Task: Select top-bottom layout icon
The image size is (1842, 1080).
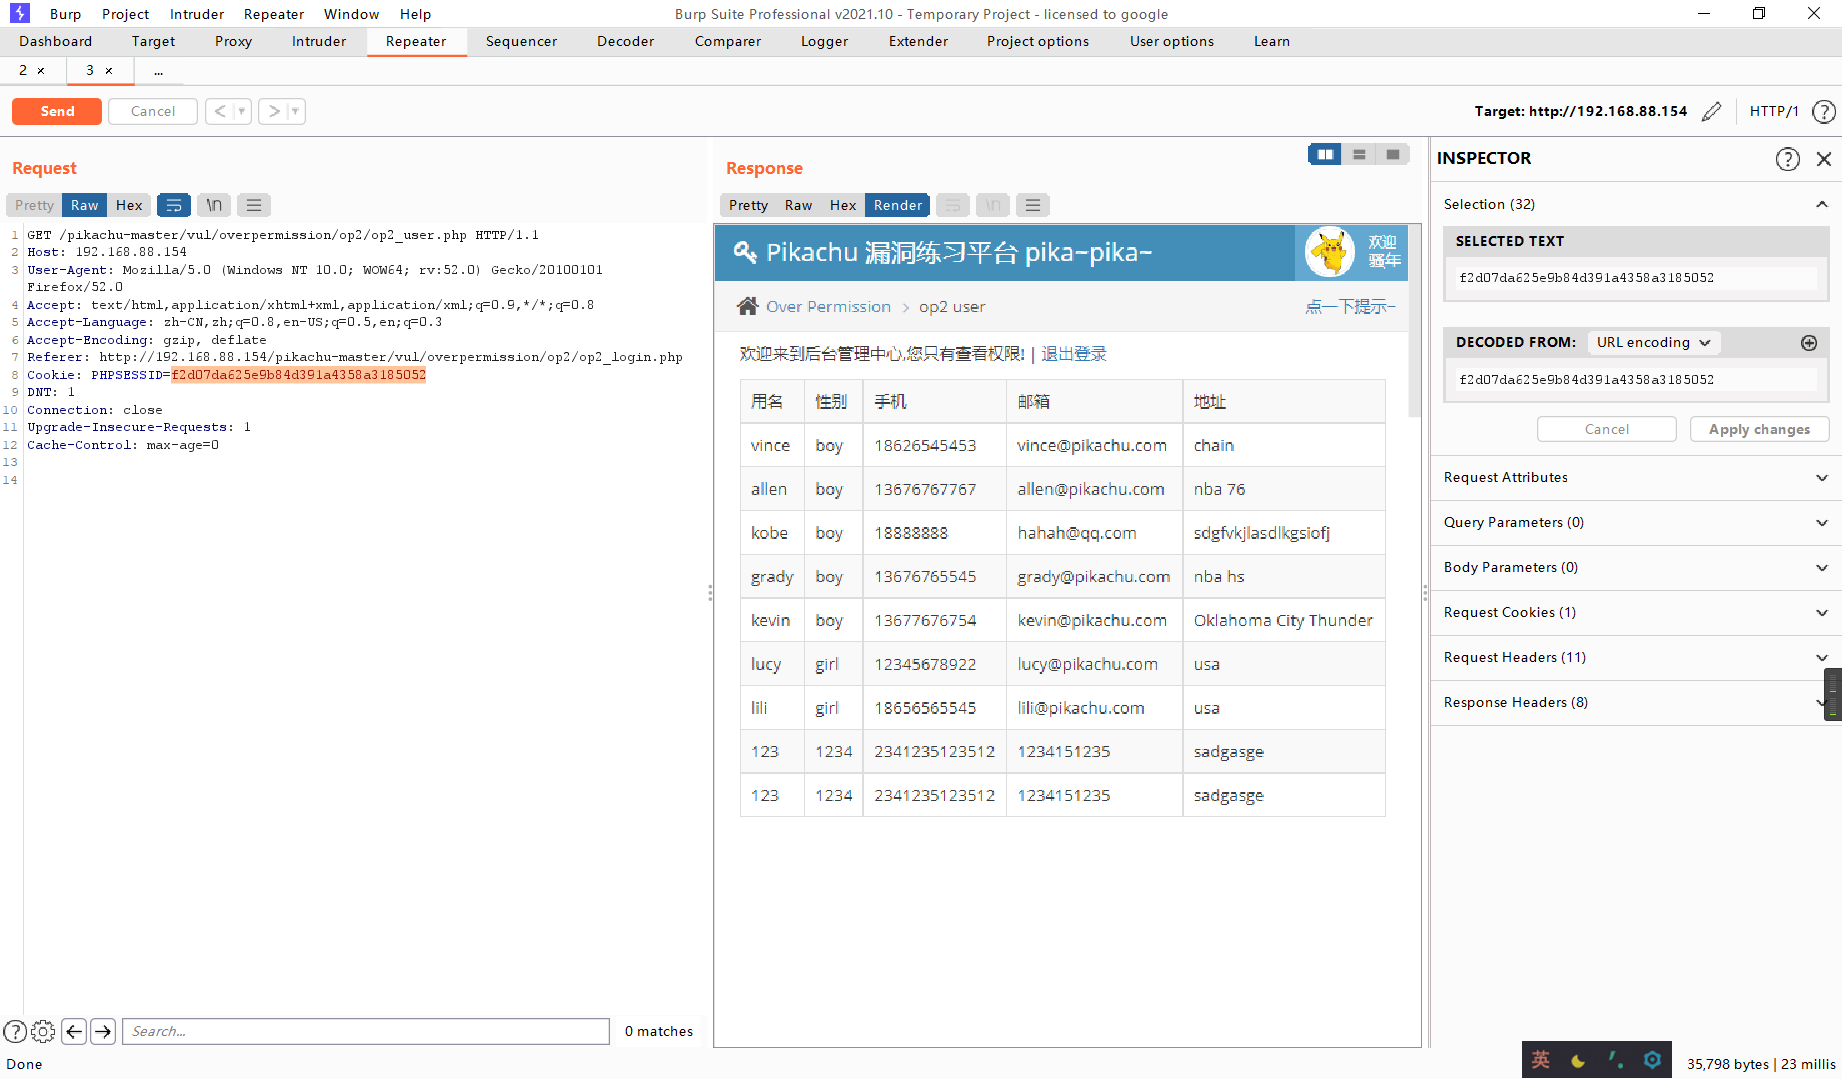Action: [x=1359, y=154]
